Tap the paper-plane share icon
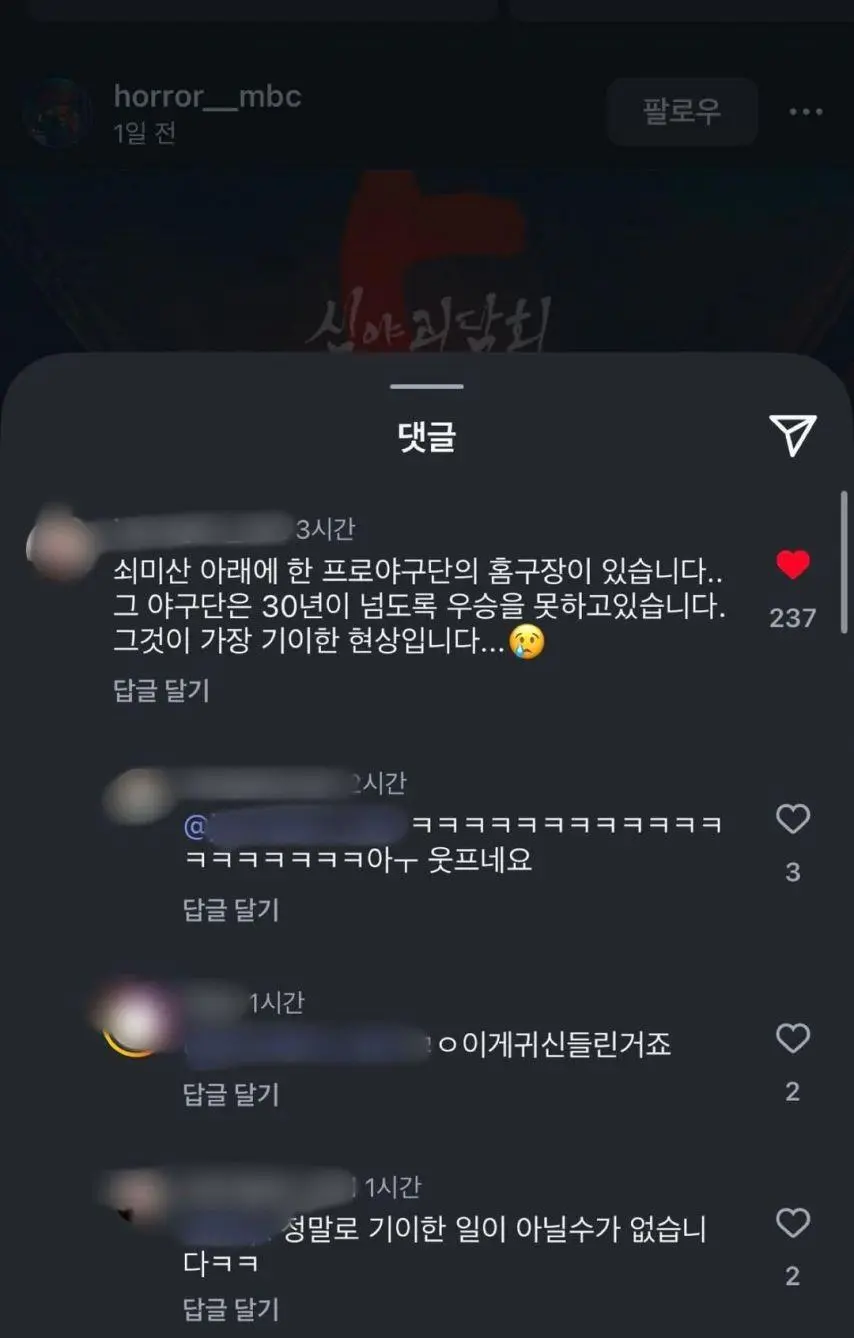 pos(793,435)
